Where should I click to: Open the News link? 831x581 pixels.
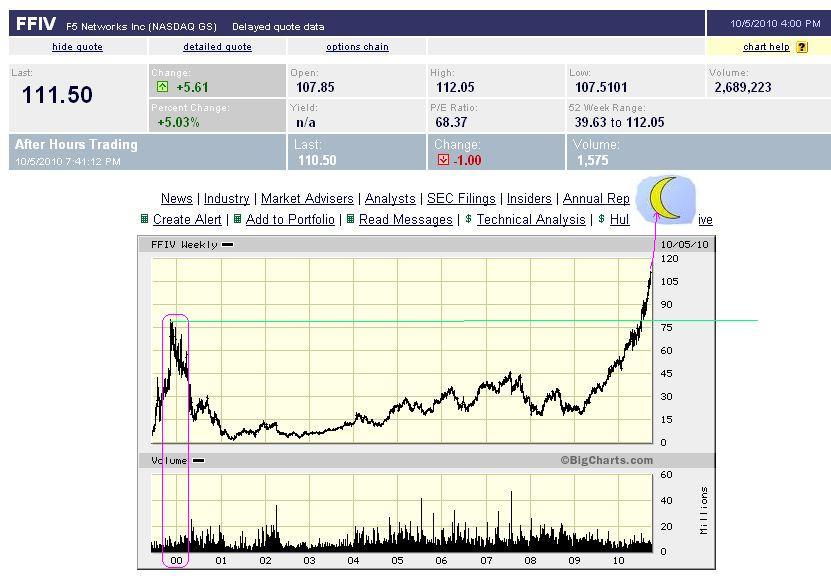click(x=176, y=198)
